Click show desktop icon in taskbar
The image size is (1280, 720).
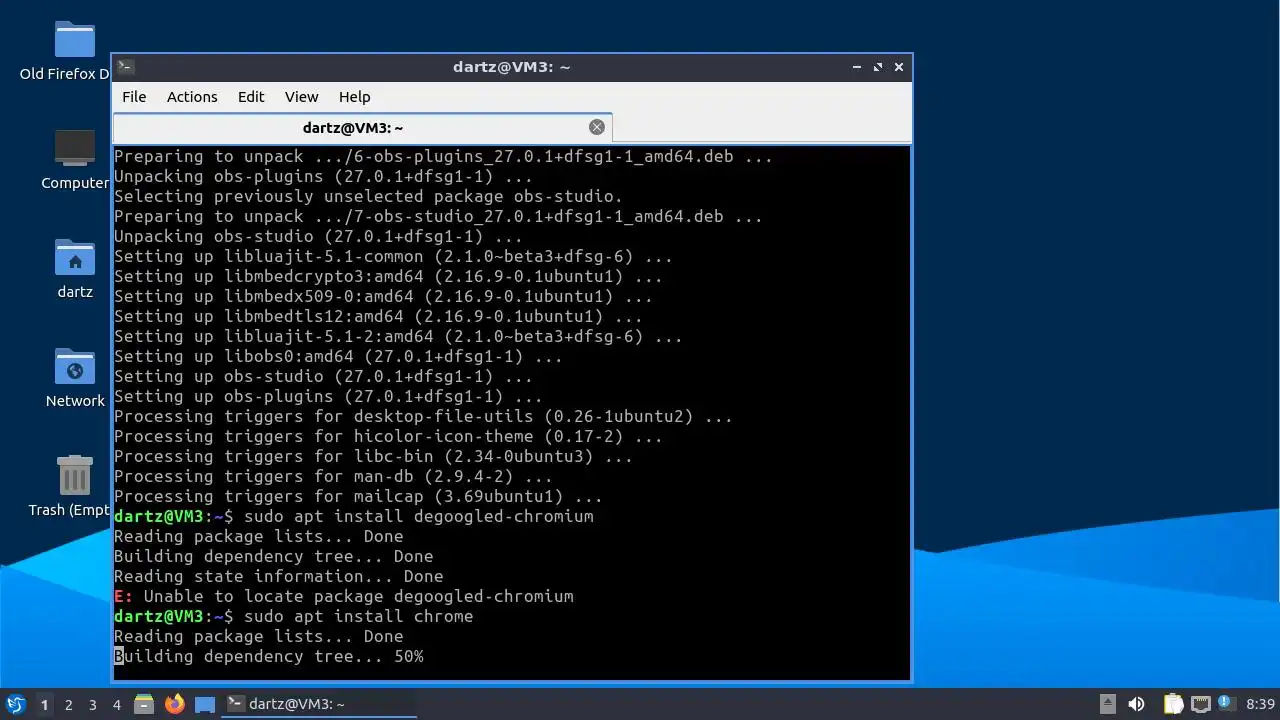tap(205, 704)
